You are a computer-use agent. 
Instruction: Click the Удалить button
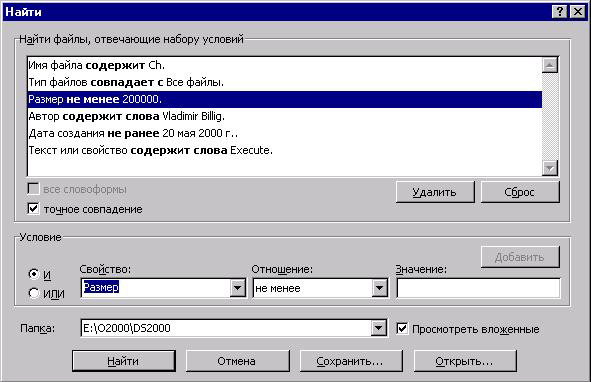pyautogui.click(x=435, y=192)
